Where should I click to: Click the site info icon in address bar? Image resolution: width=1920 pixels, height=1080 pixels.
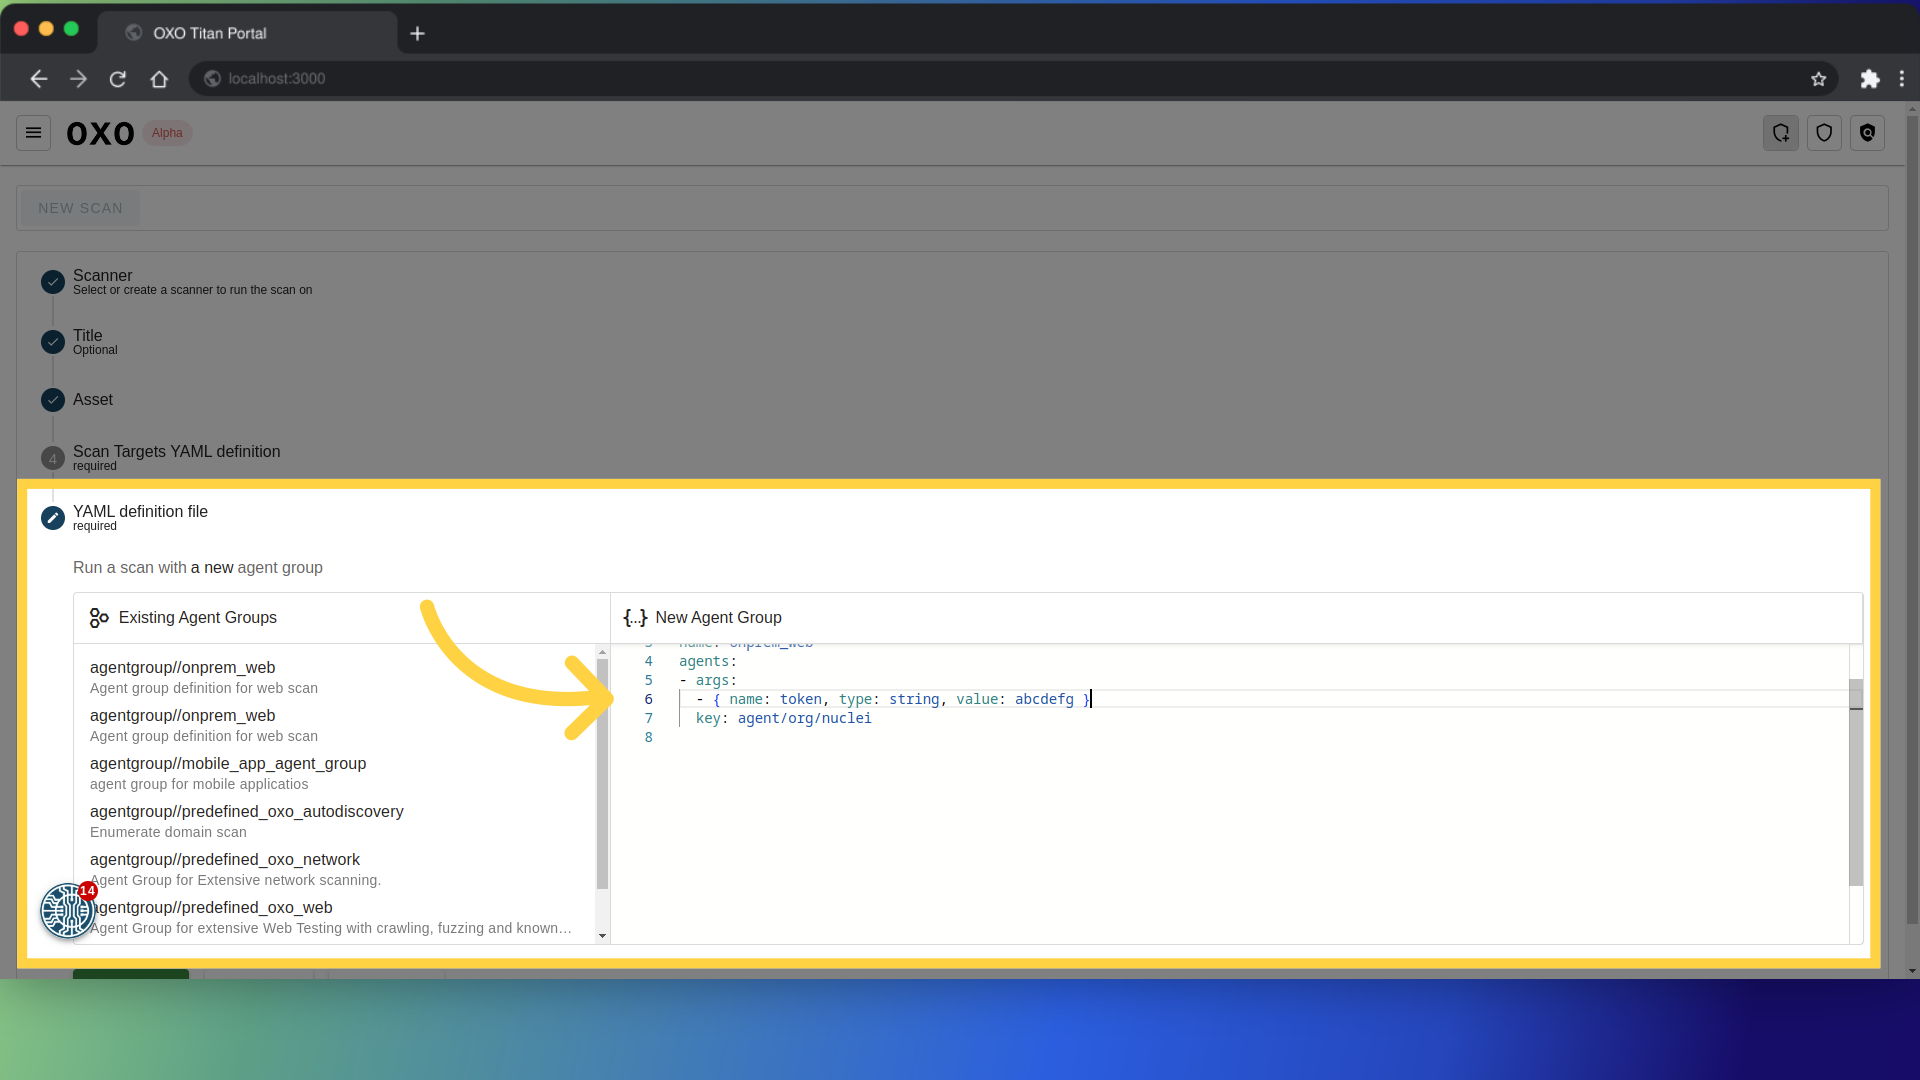click(x=212, y=79)
